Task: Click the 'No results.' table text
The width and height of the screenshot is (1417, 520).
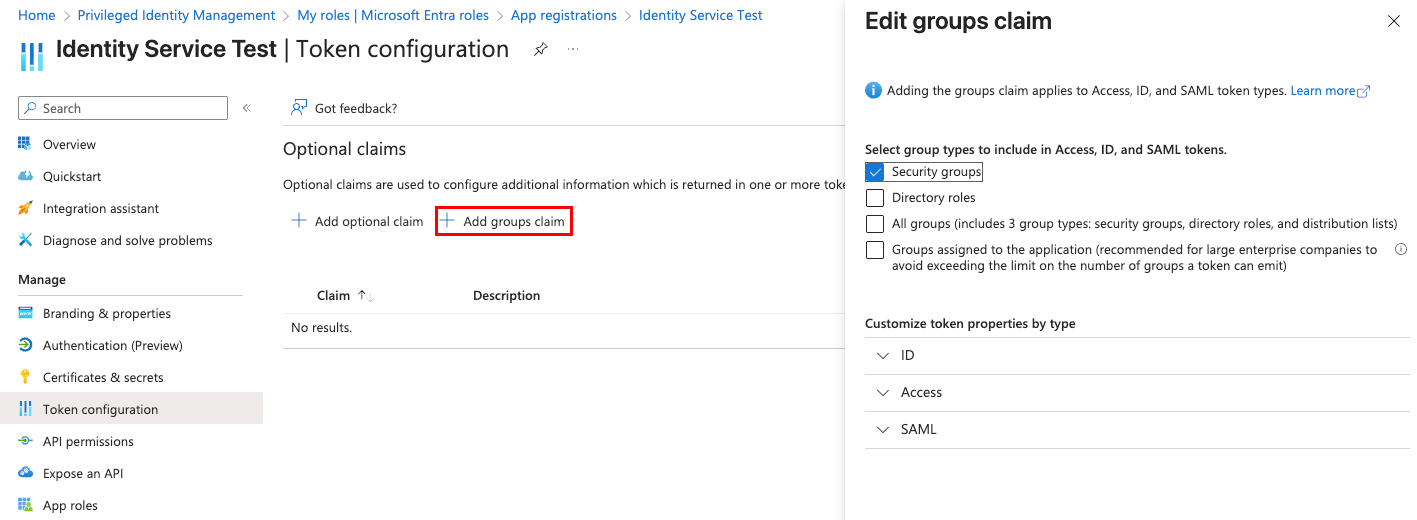Action: (x=321, y=328)
